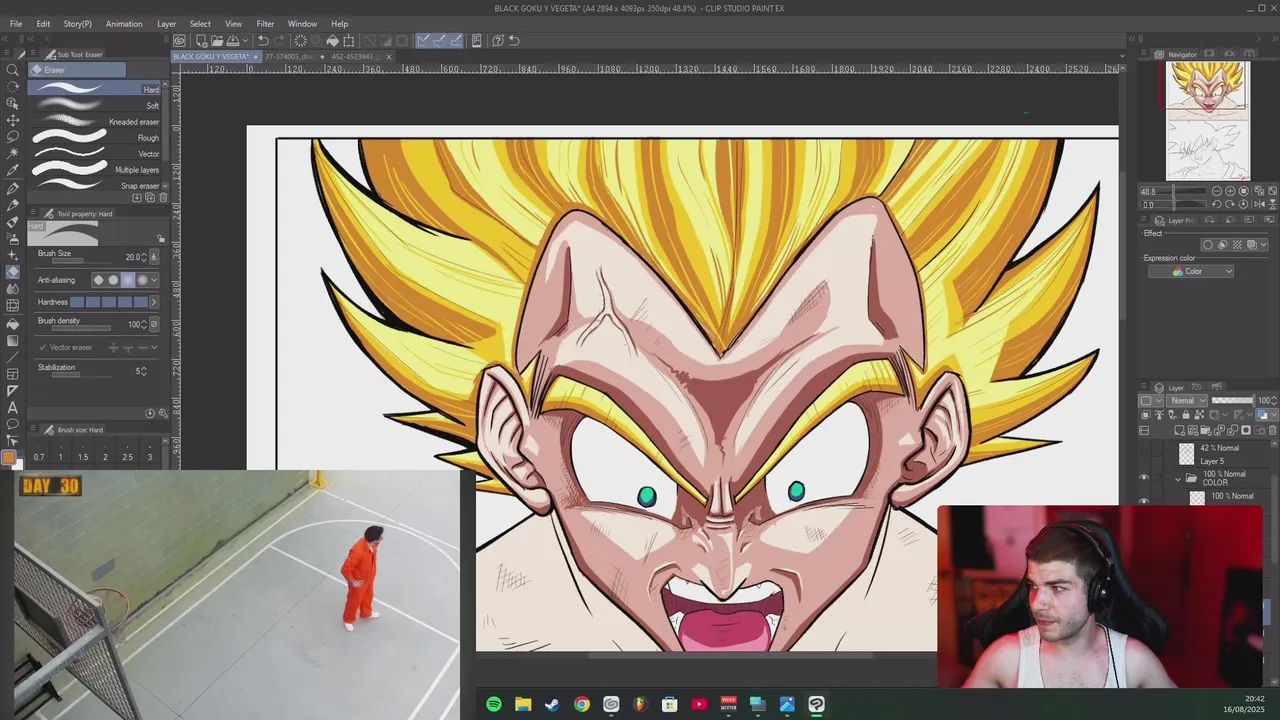
Task: Open Anti-aliasing options dropdown arrow
Action: point(154,280)
